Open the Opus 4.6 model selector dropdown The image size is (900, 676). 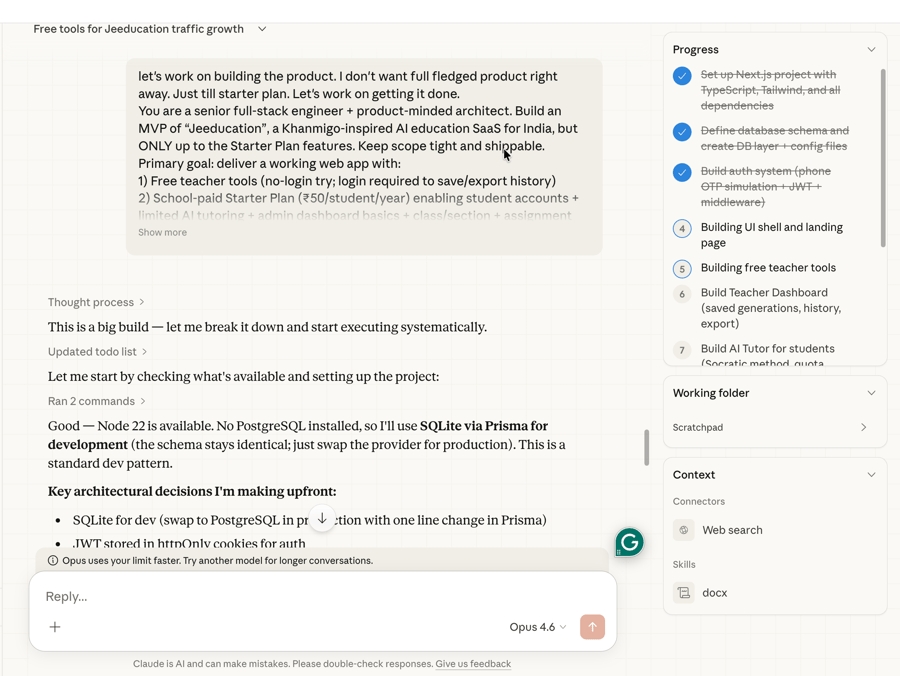(x=538, y=627)
